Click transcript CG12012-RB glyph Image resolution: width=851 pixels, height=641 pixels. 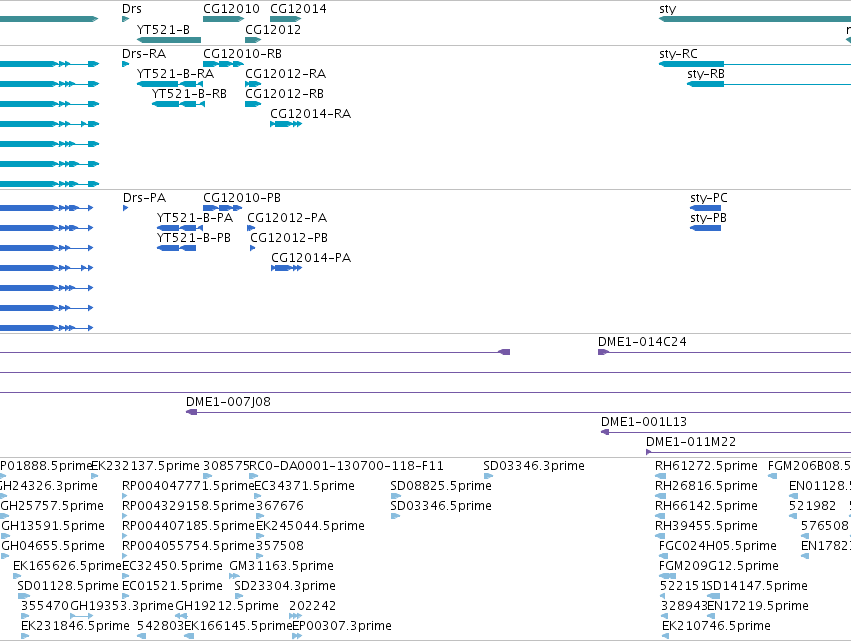[253, 104]
